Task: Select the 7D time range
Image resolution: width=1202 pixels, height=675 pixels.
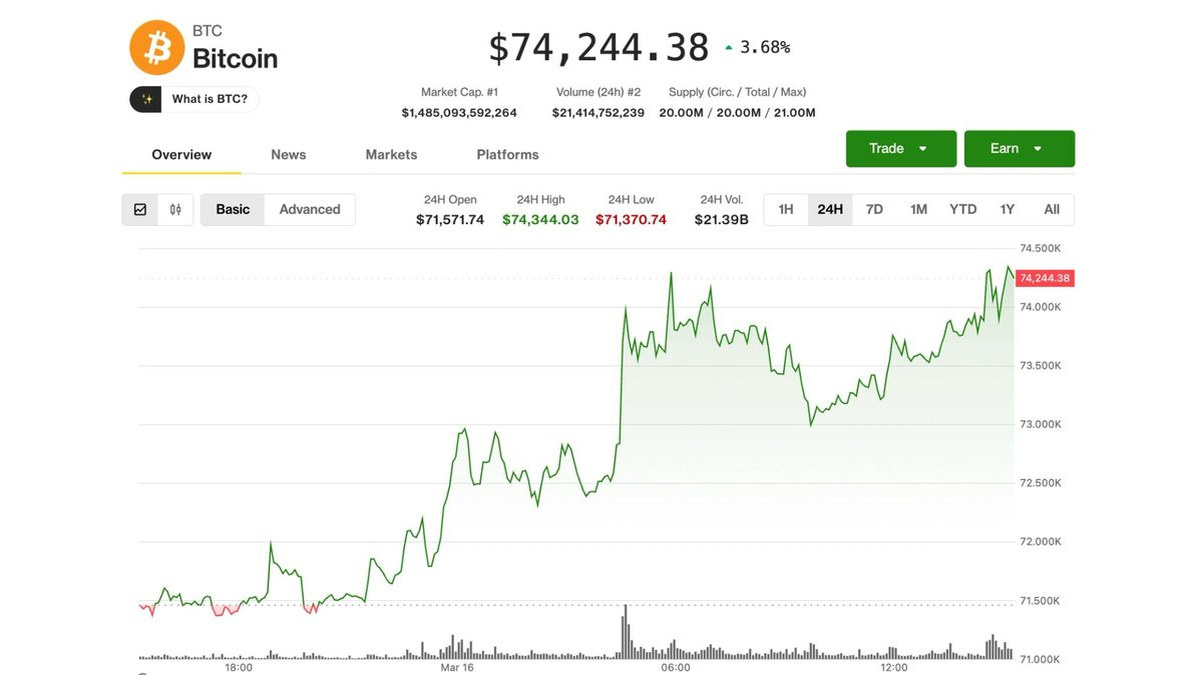Action: [x=874, y=209]
